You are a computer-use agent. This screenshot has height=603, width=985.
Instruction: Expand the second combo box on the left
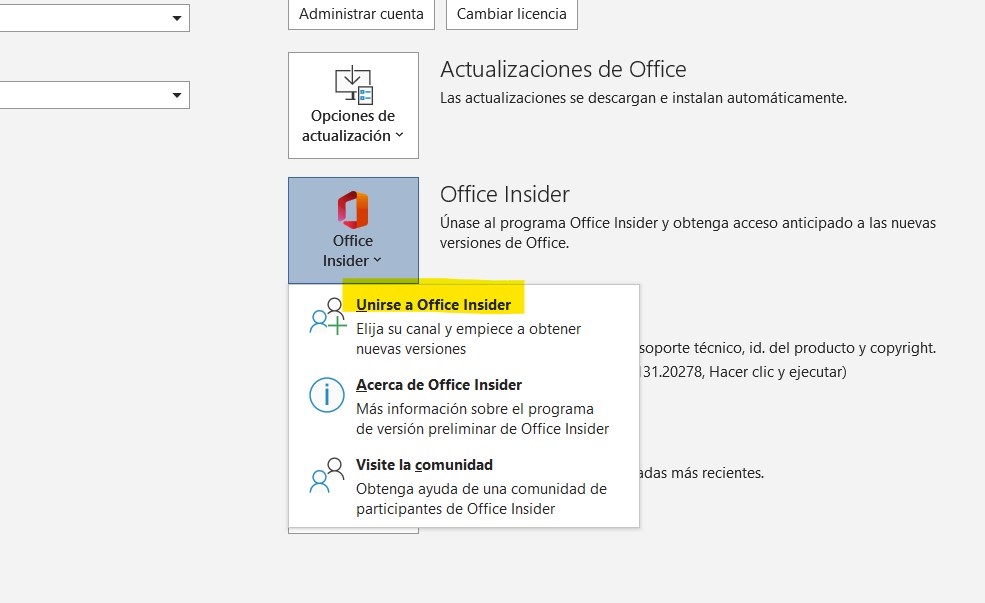click(177, 95)
